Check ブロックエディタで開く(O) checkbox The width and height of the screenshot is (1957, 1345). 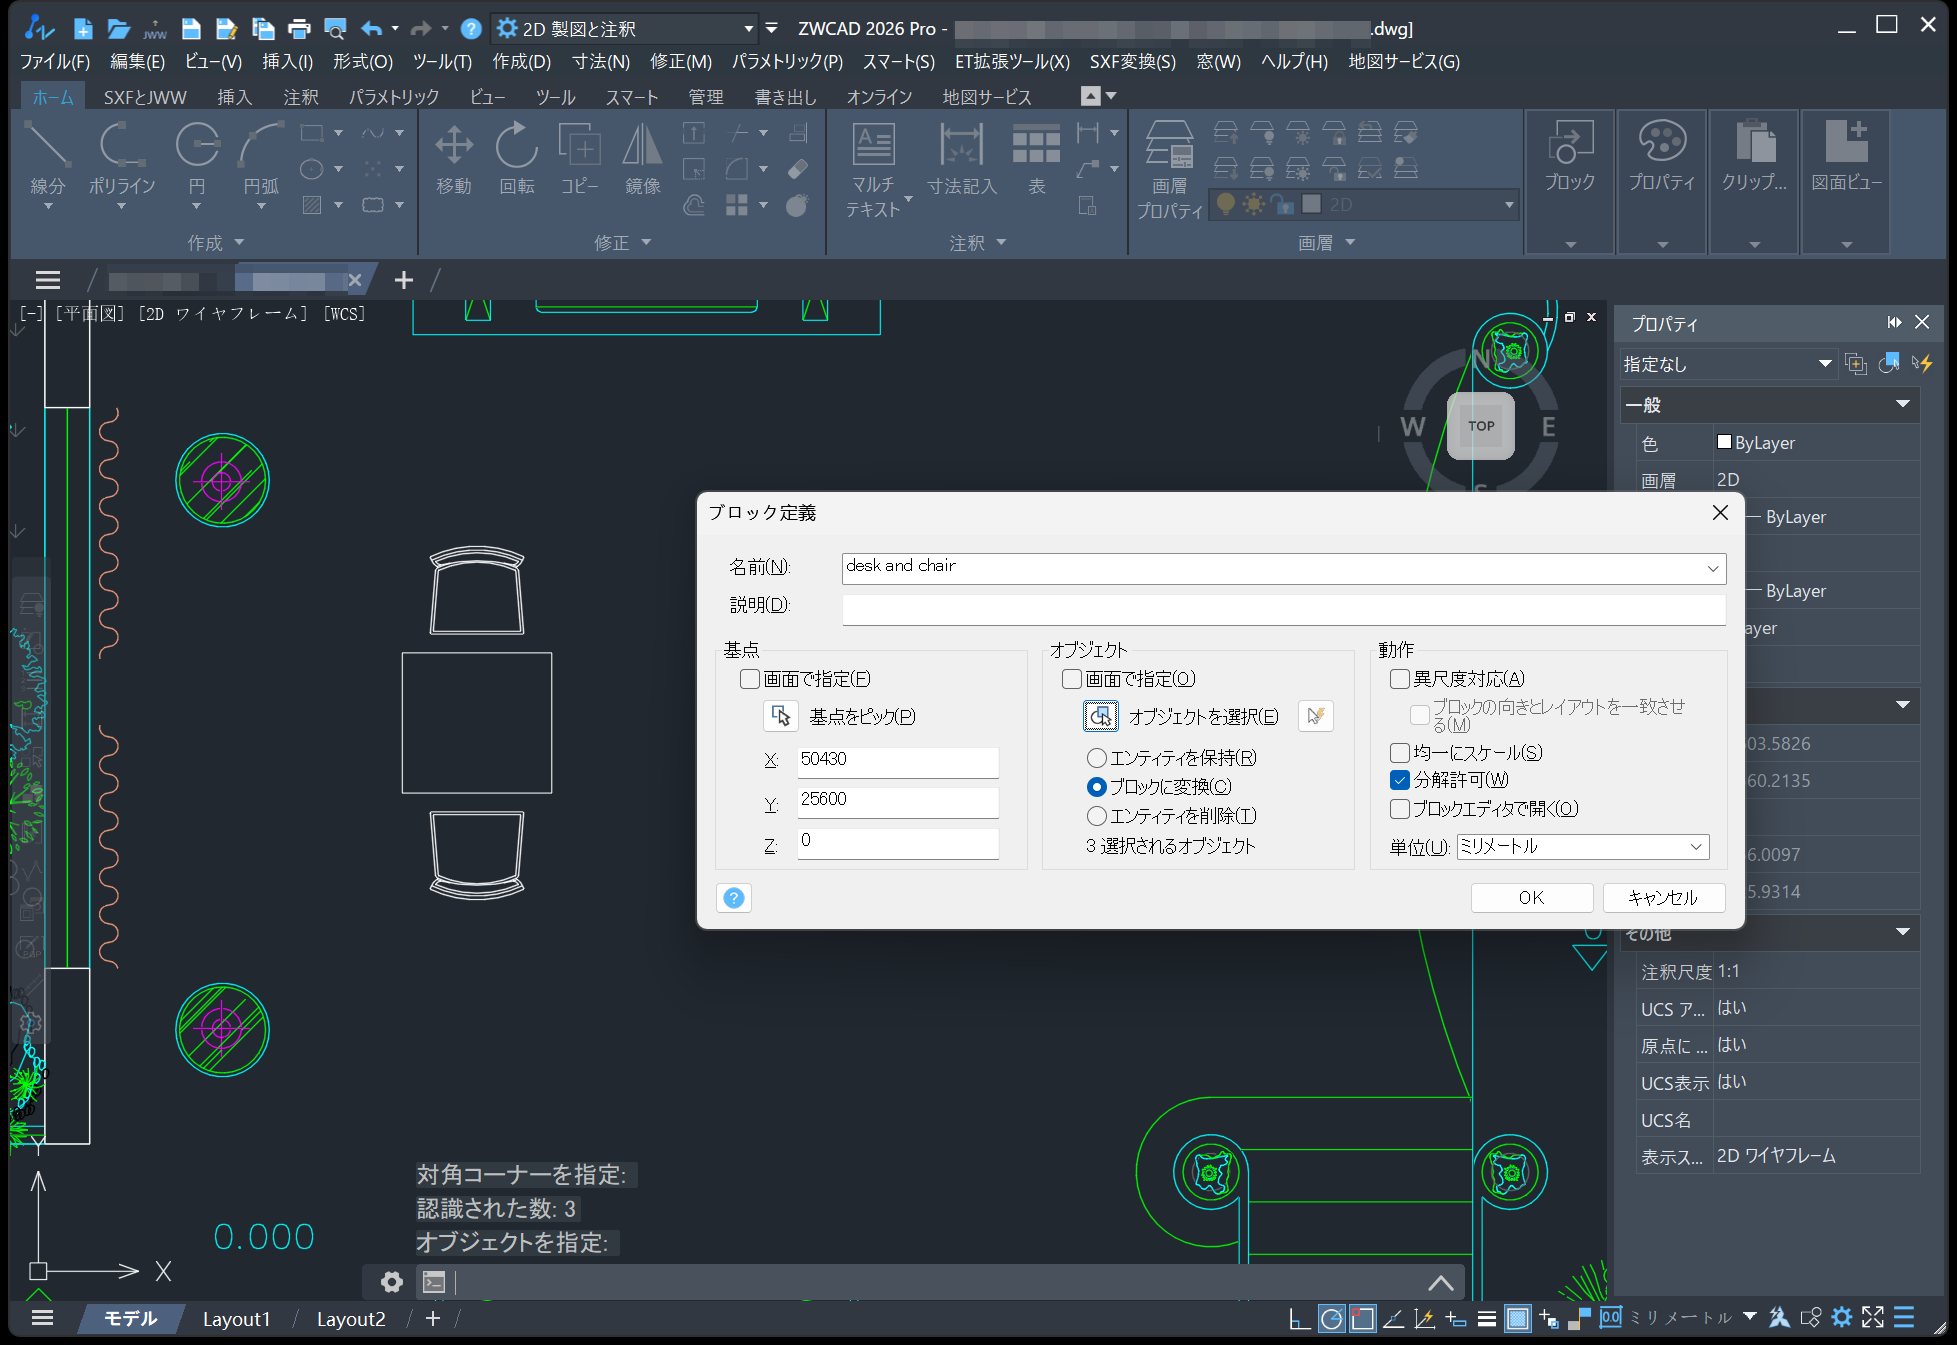1400,808
